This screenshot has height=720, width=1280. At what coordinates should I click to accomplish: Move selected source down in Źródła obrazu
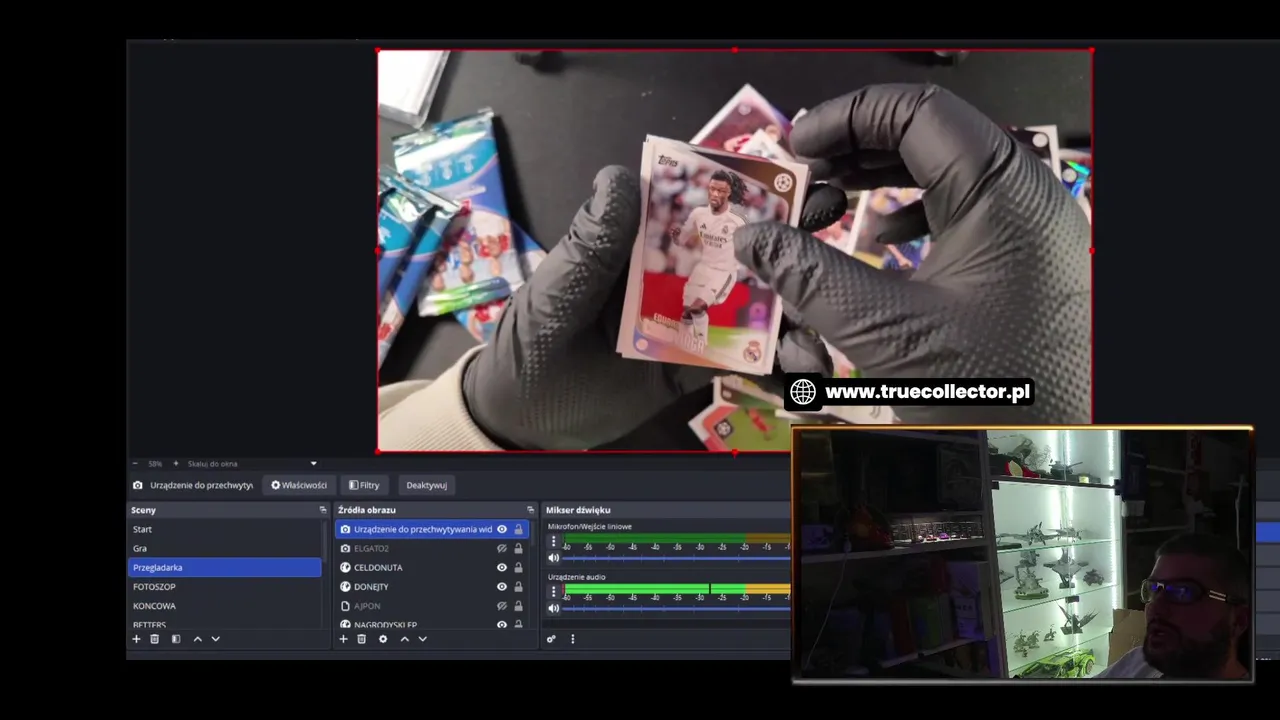coord(422,639)
